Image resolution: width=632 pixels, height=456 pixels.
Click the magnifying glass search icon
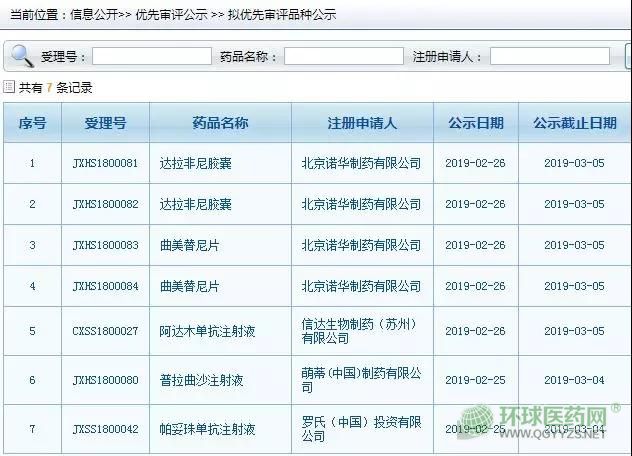tap(20, 56)
